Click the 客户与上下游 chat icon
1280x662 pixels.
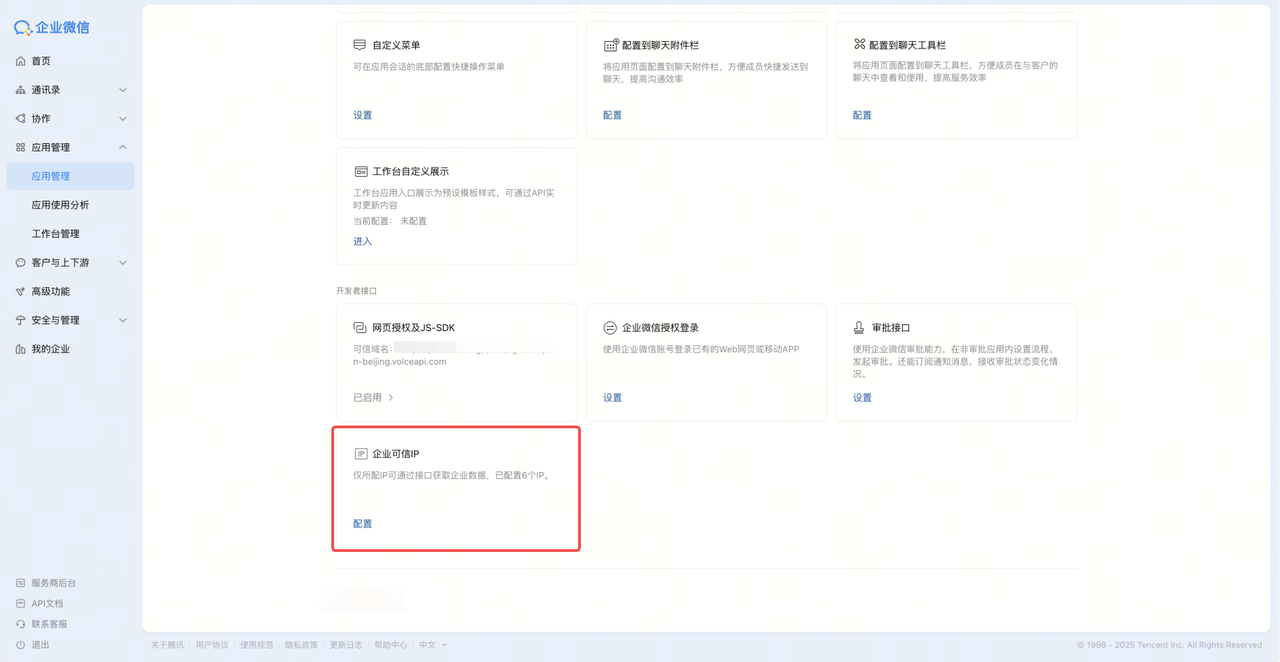(x=20, y=263)
